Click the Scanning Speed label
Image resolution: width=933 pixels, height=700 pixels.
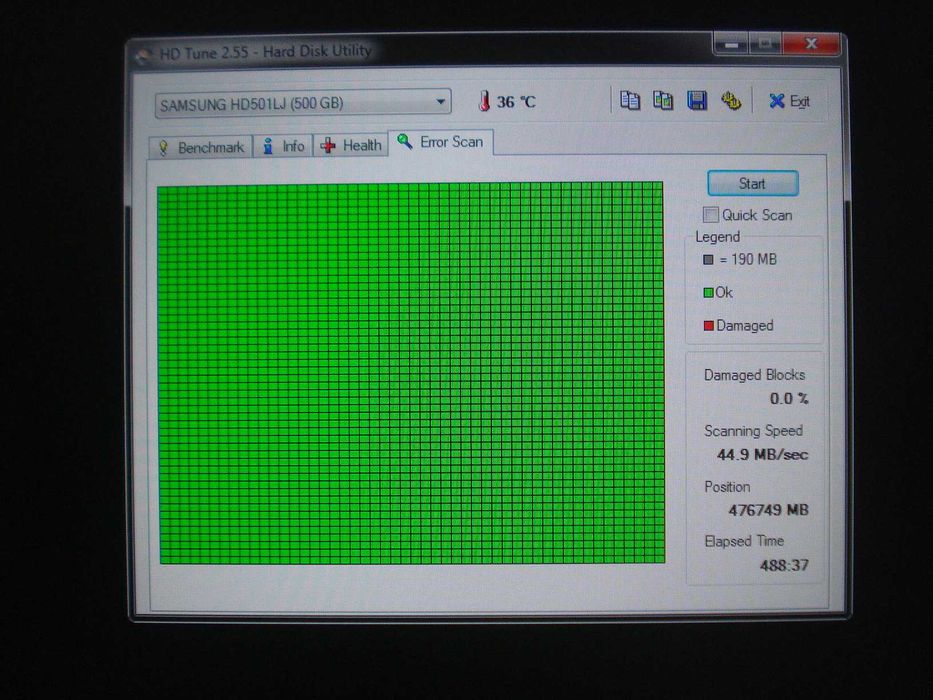click(753, 431)
